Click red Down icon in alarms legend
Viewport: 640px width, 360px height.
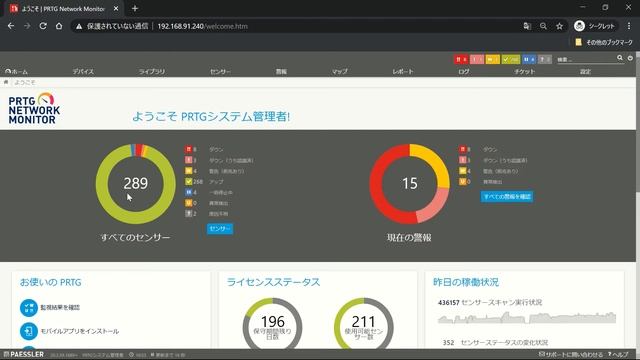coord(462,149)
